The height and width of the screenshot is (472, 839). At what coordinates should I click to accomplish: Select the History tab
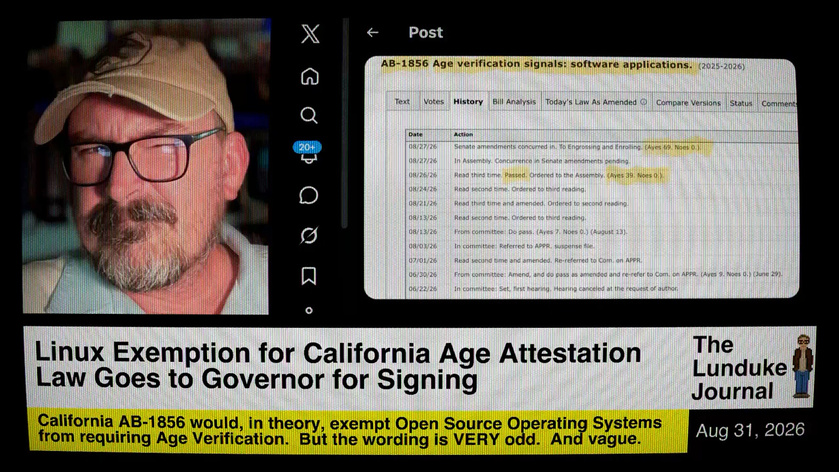click(468, 101)
